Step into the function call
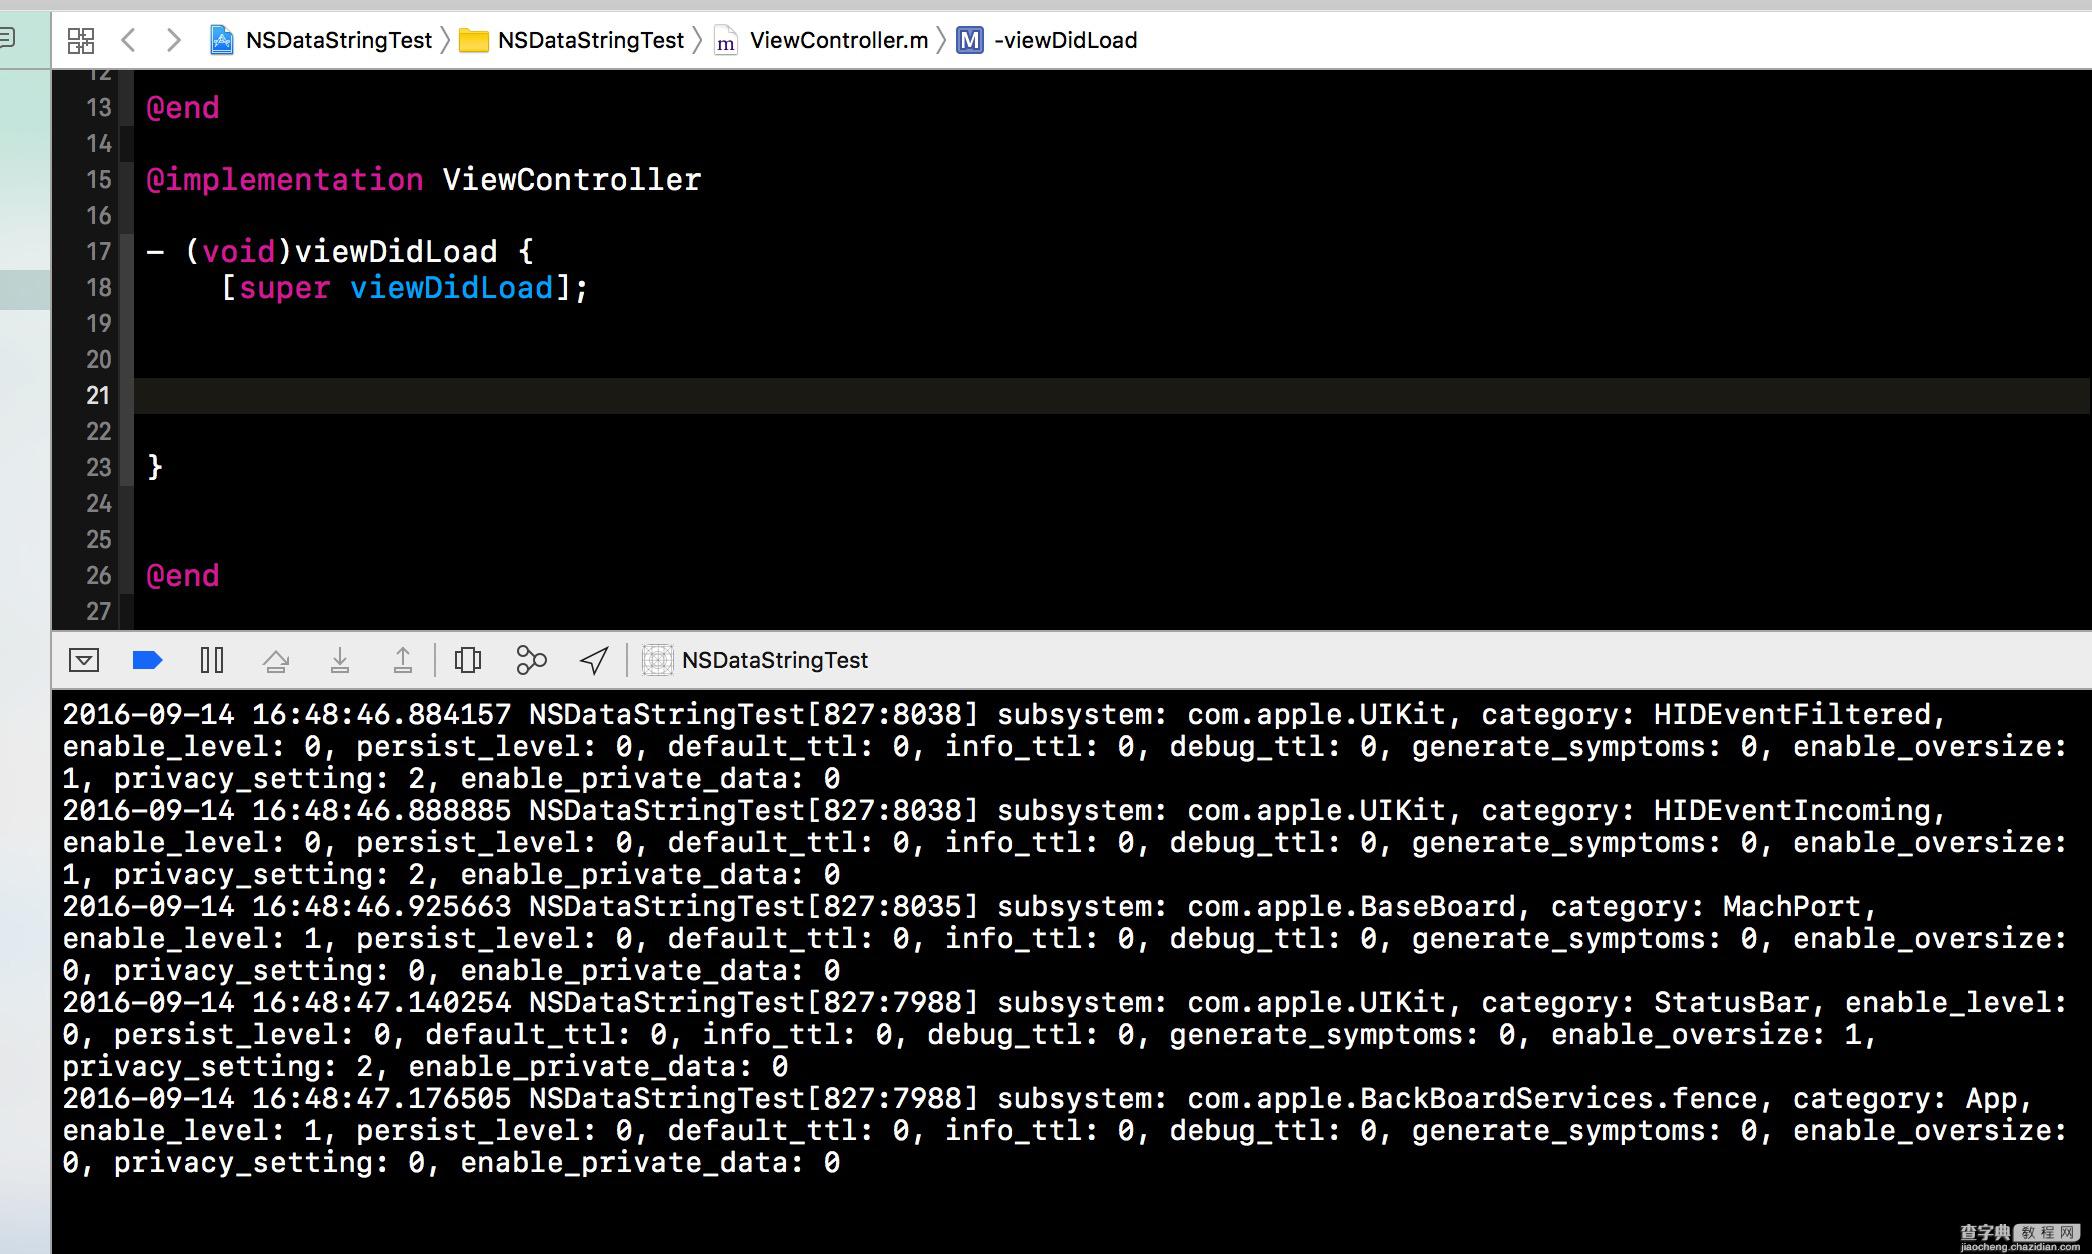 [340, 660]
